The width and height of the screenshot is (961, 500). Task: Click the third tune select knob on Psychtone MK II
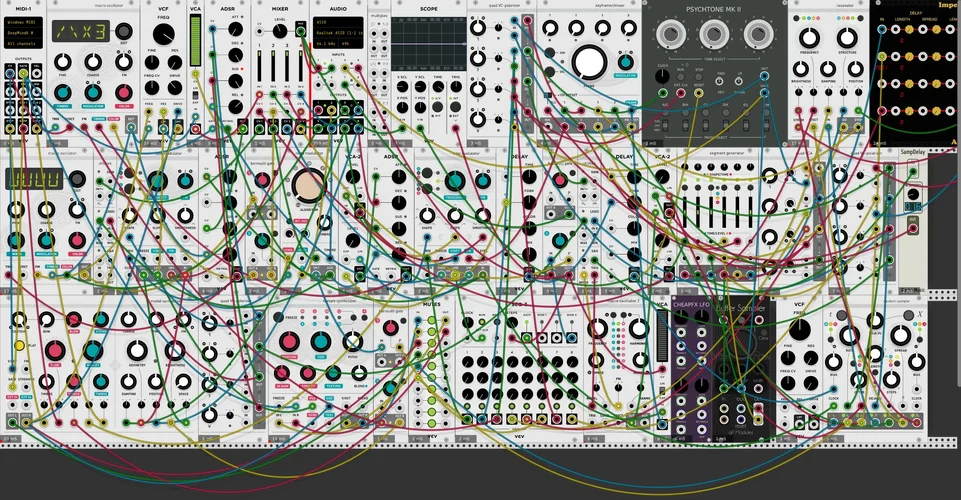pyautogui.click(x=758, y=34)
